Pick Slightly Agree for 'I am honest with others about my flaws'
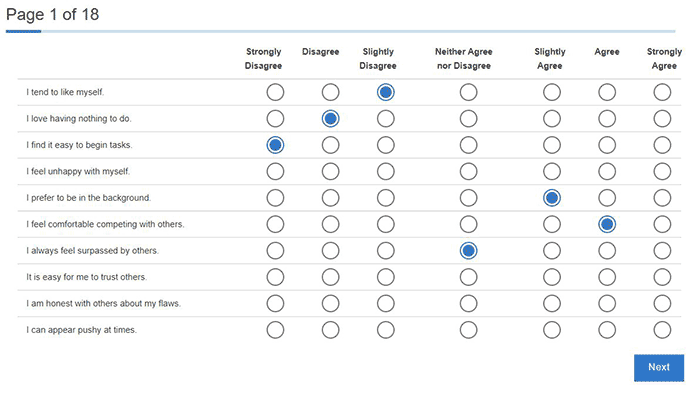This screenshot has width=700, height=395. tap(552, 304)
